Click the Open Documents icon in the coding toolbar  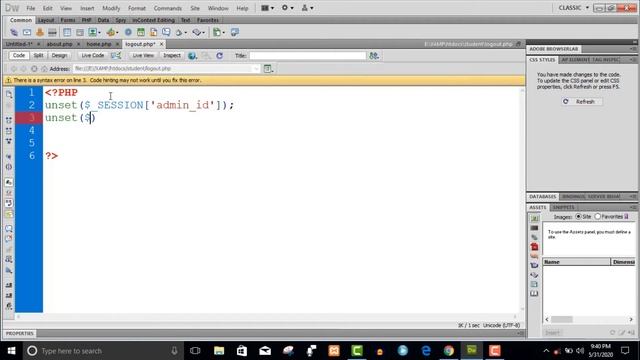pos(9,95)
